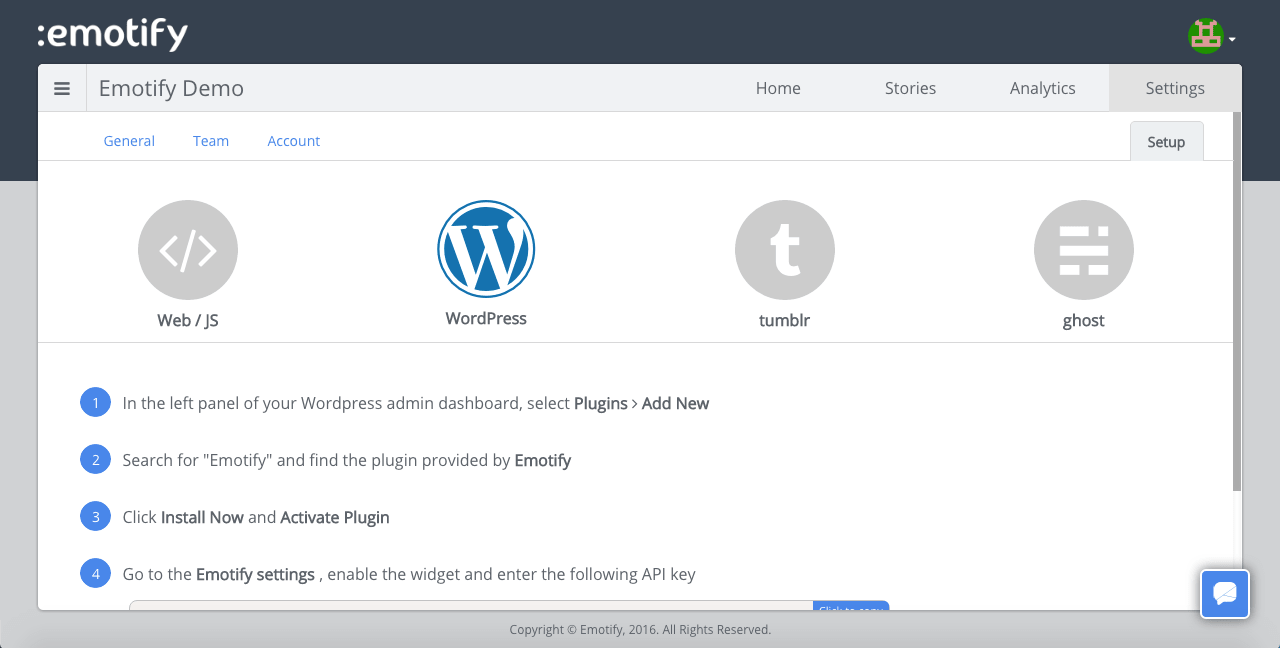Open General settings sub-tab
Image resolution: width=1280 pixels, height=648 pixels.
click(x=129, y=141)
